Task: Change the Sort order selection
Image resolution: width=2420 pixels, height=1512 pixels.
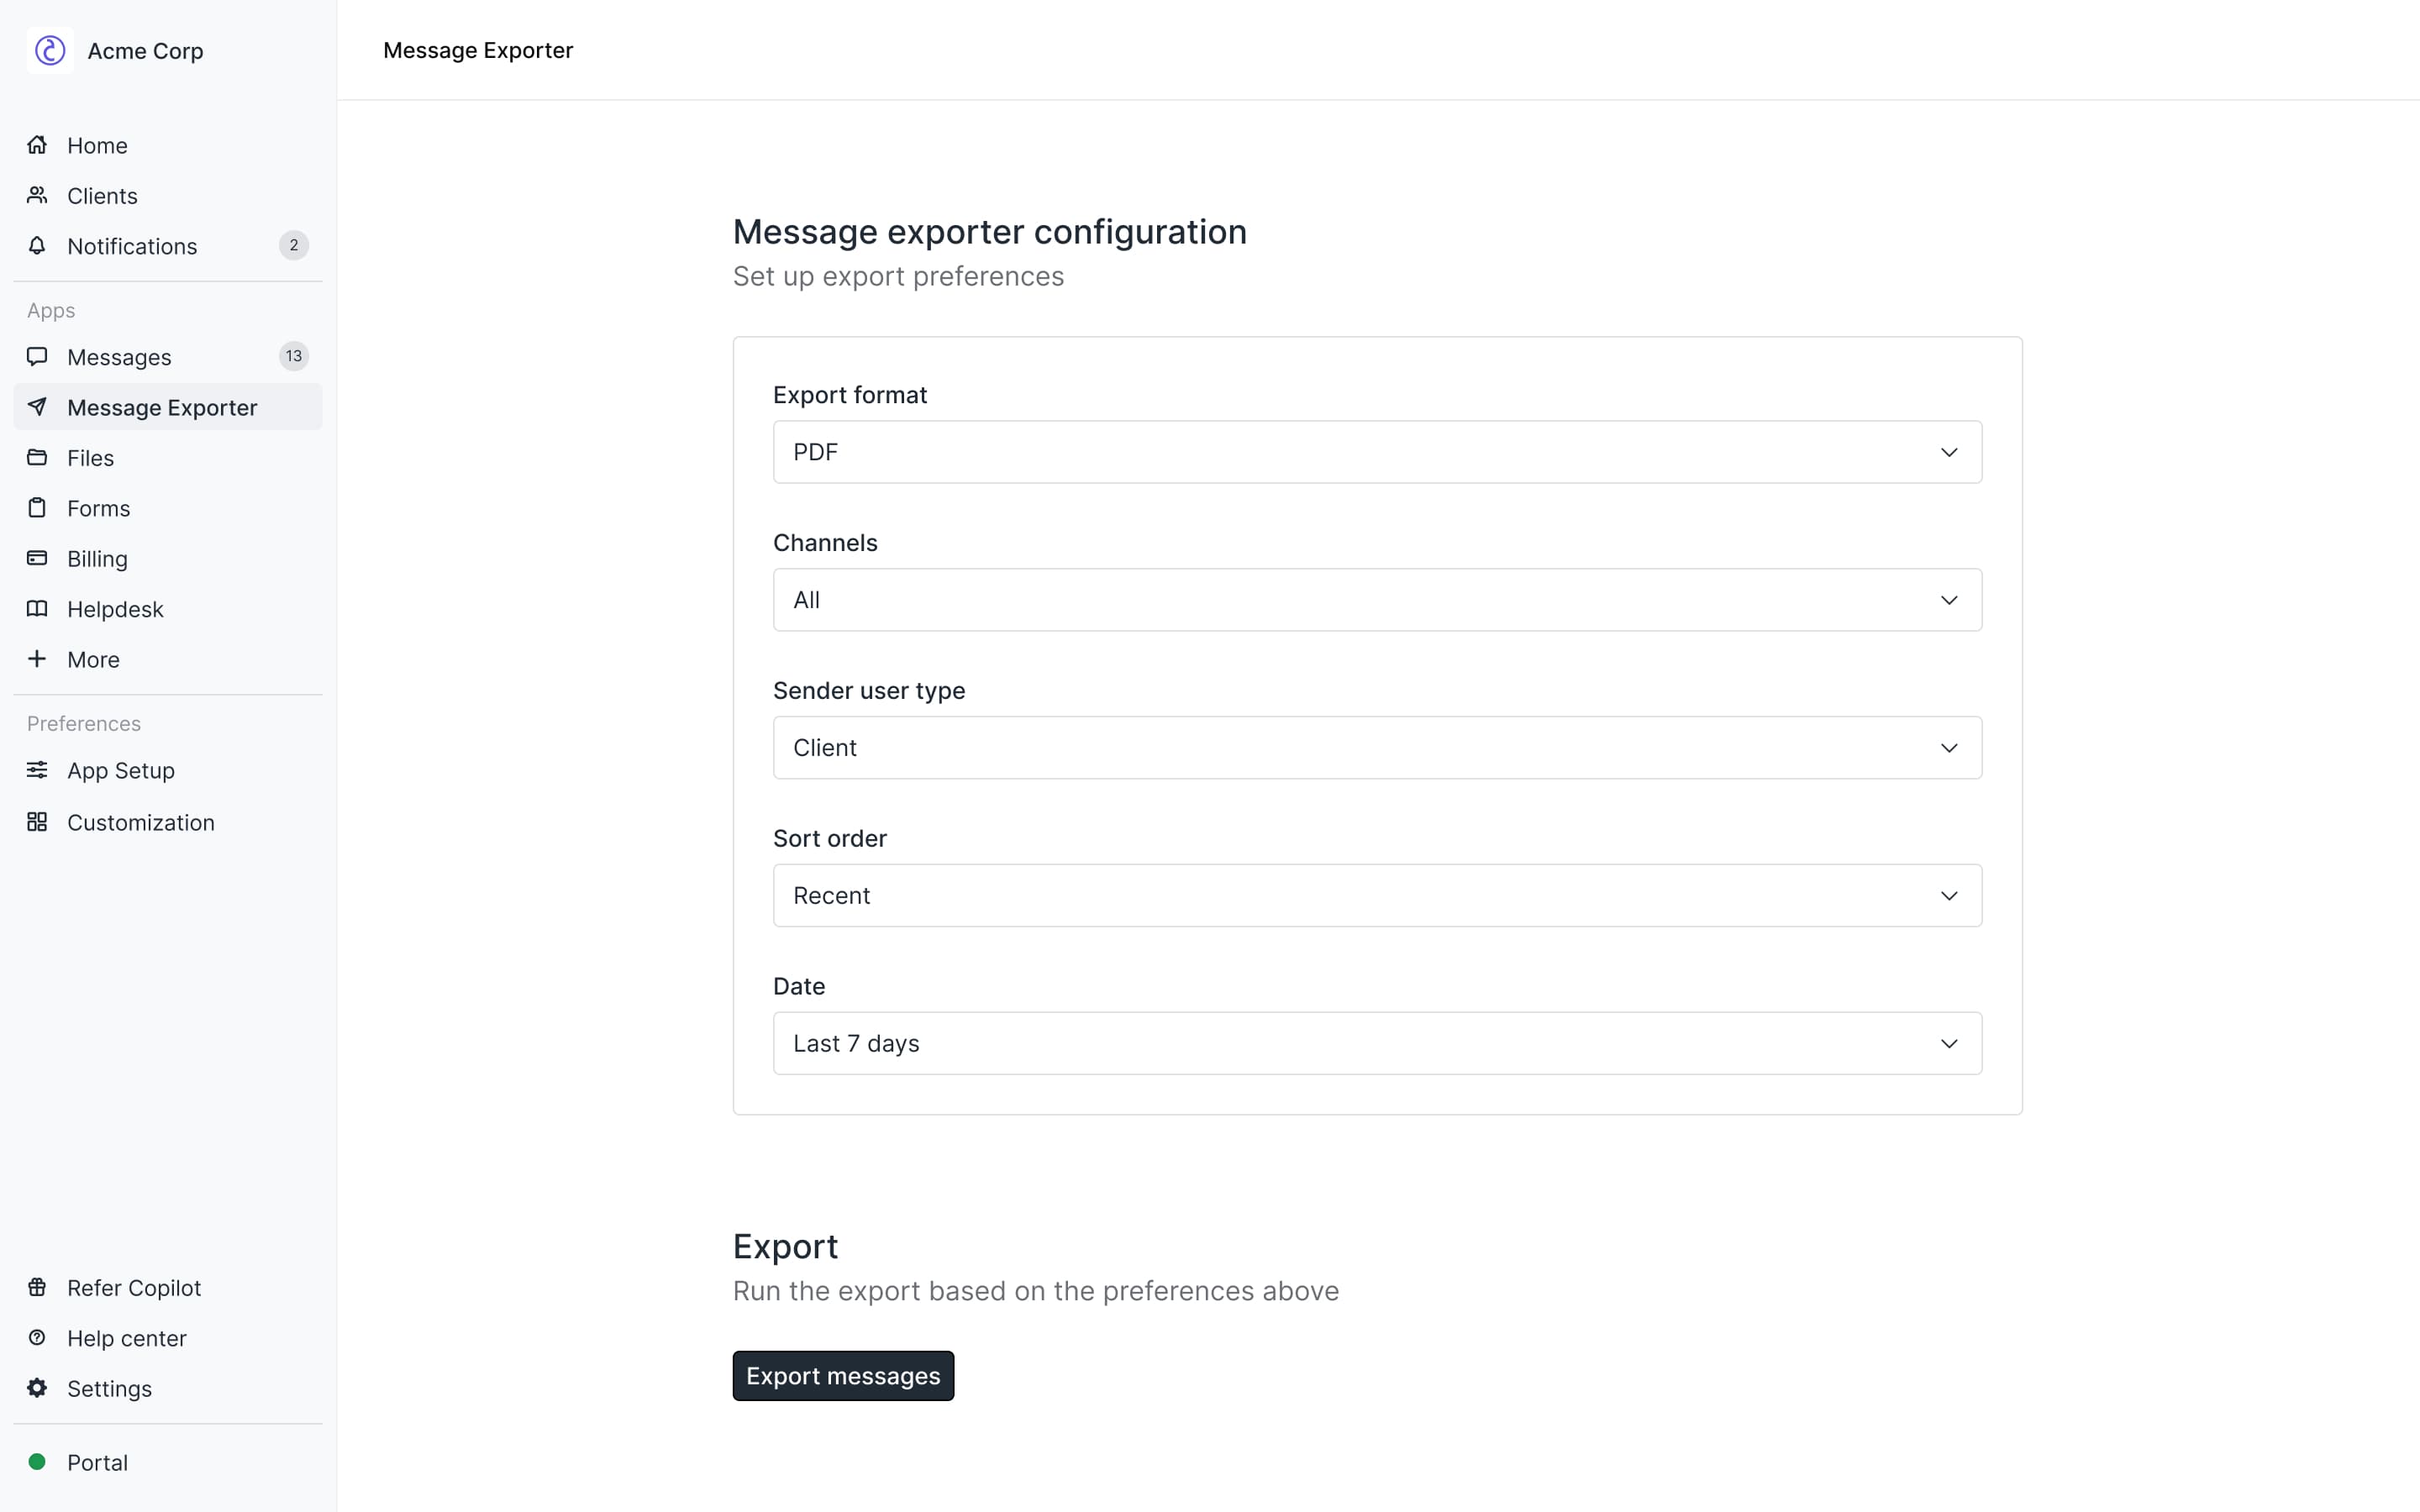Action: click(1376, 895)
